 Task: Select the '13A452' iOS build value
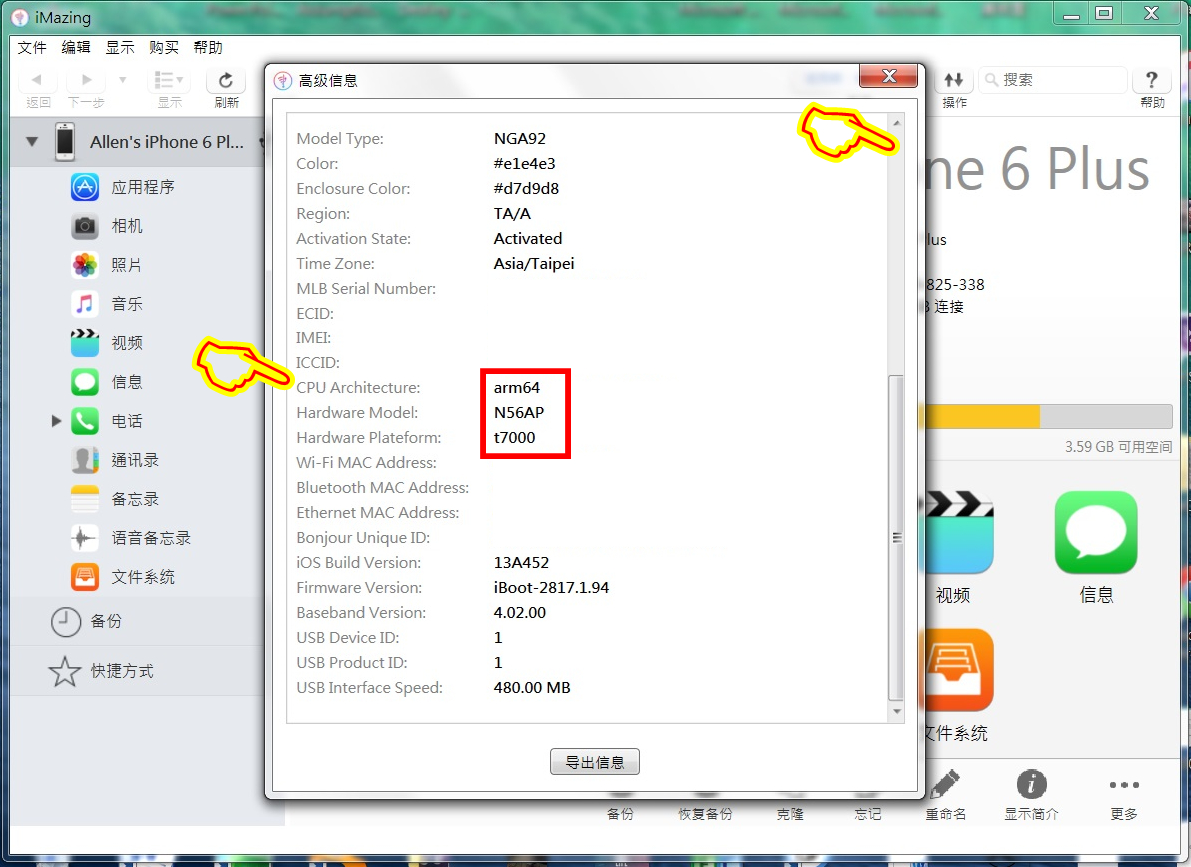pos(521,562)
